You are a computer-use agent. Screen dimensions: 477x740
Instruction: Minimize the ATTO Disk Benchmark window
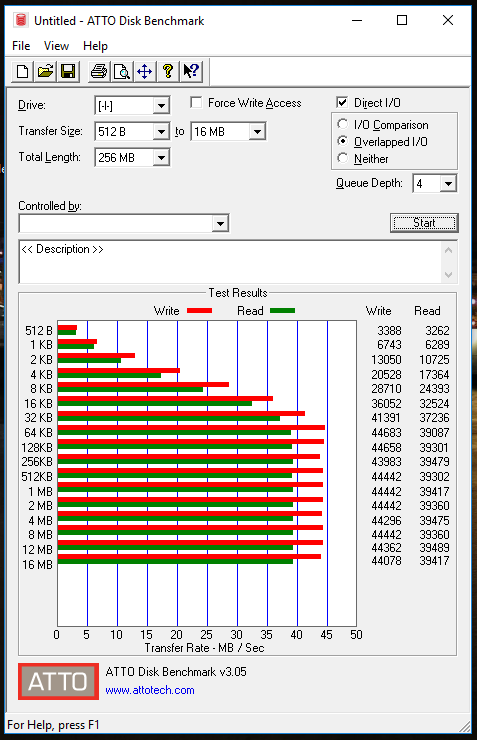point(357,20)
